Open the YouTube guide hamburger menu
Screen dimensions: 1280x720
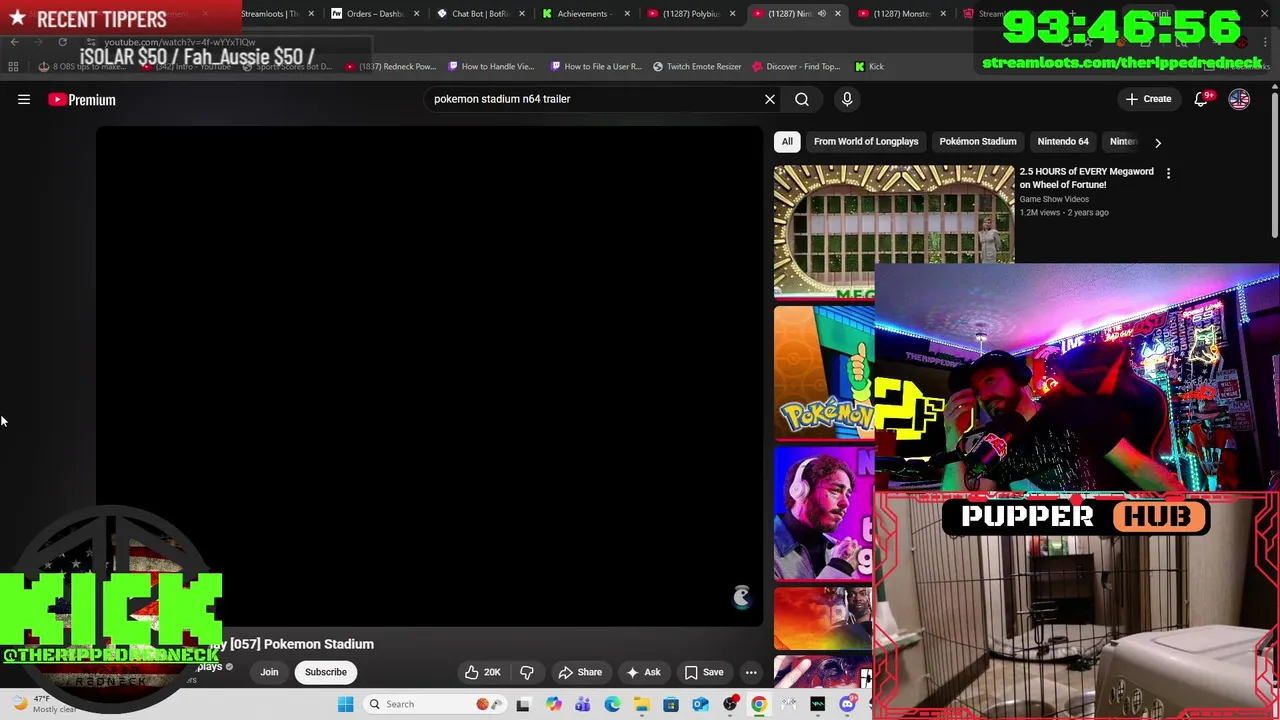click(x=24, y=99)
